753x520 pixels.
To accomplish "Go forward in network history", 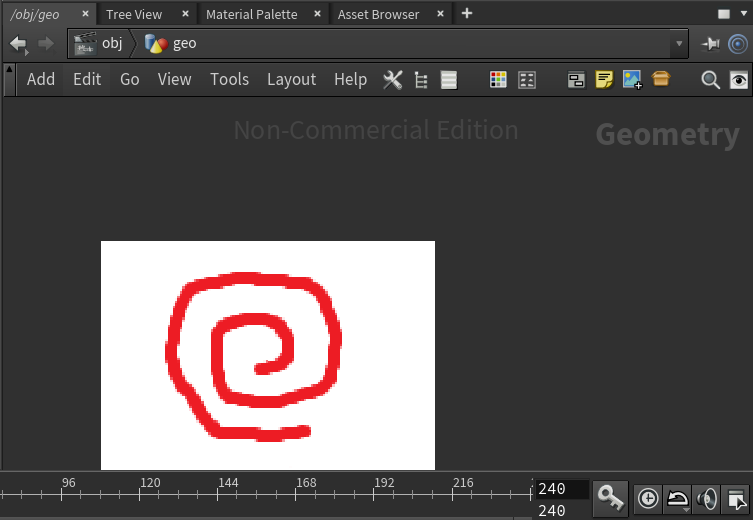I will 46,44.
